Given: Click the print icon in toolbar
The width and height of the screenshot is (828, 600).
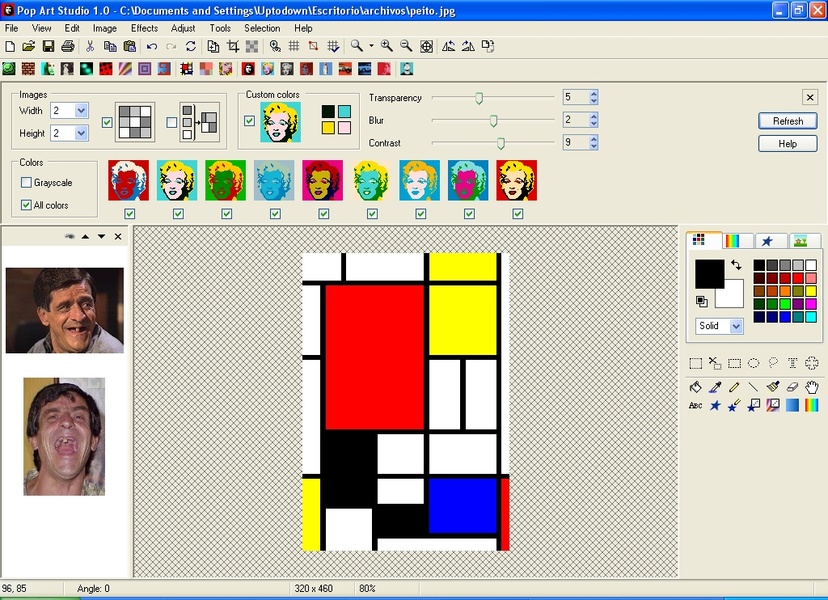Looking at the screenshot, I should (67, 46).
